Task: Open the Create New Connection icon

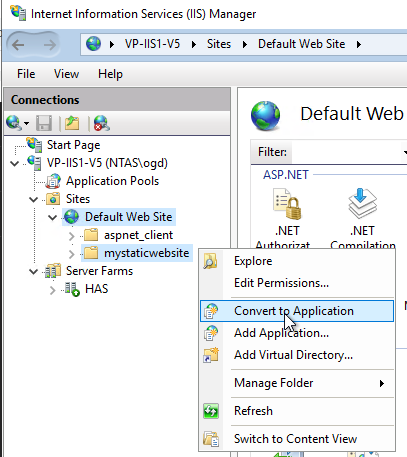Action: point(13,123)
